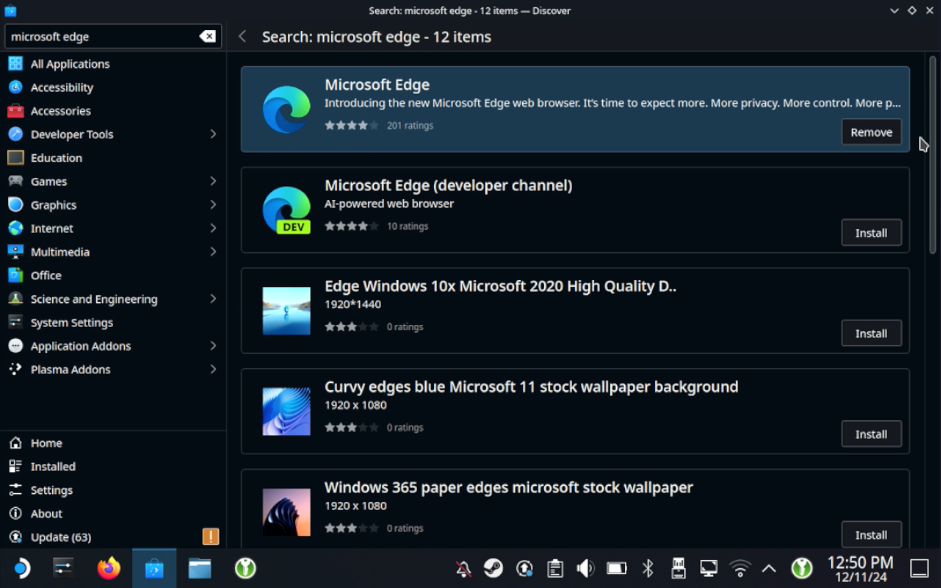The width and height of the screenshot is (941, 588).
Task: Click the About info icon
Action: pos(16,513)
